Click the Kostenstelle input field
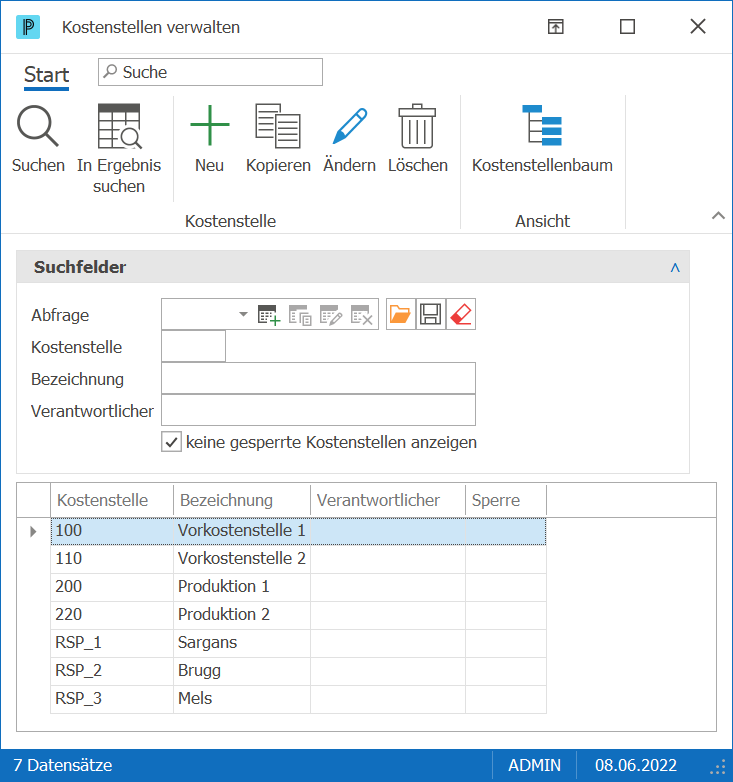Image resolution: width=733 pixels, height=782 pixels. (x=193, y=346)
